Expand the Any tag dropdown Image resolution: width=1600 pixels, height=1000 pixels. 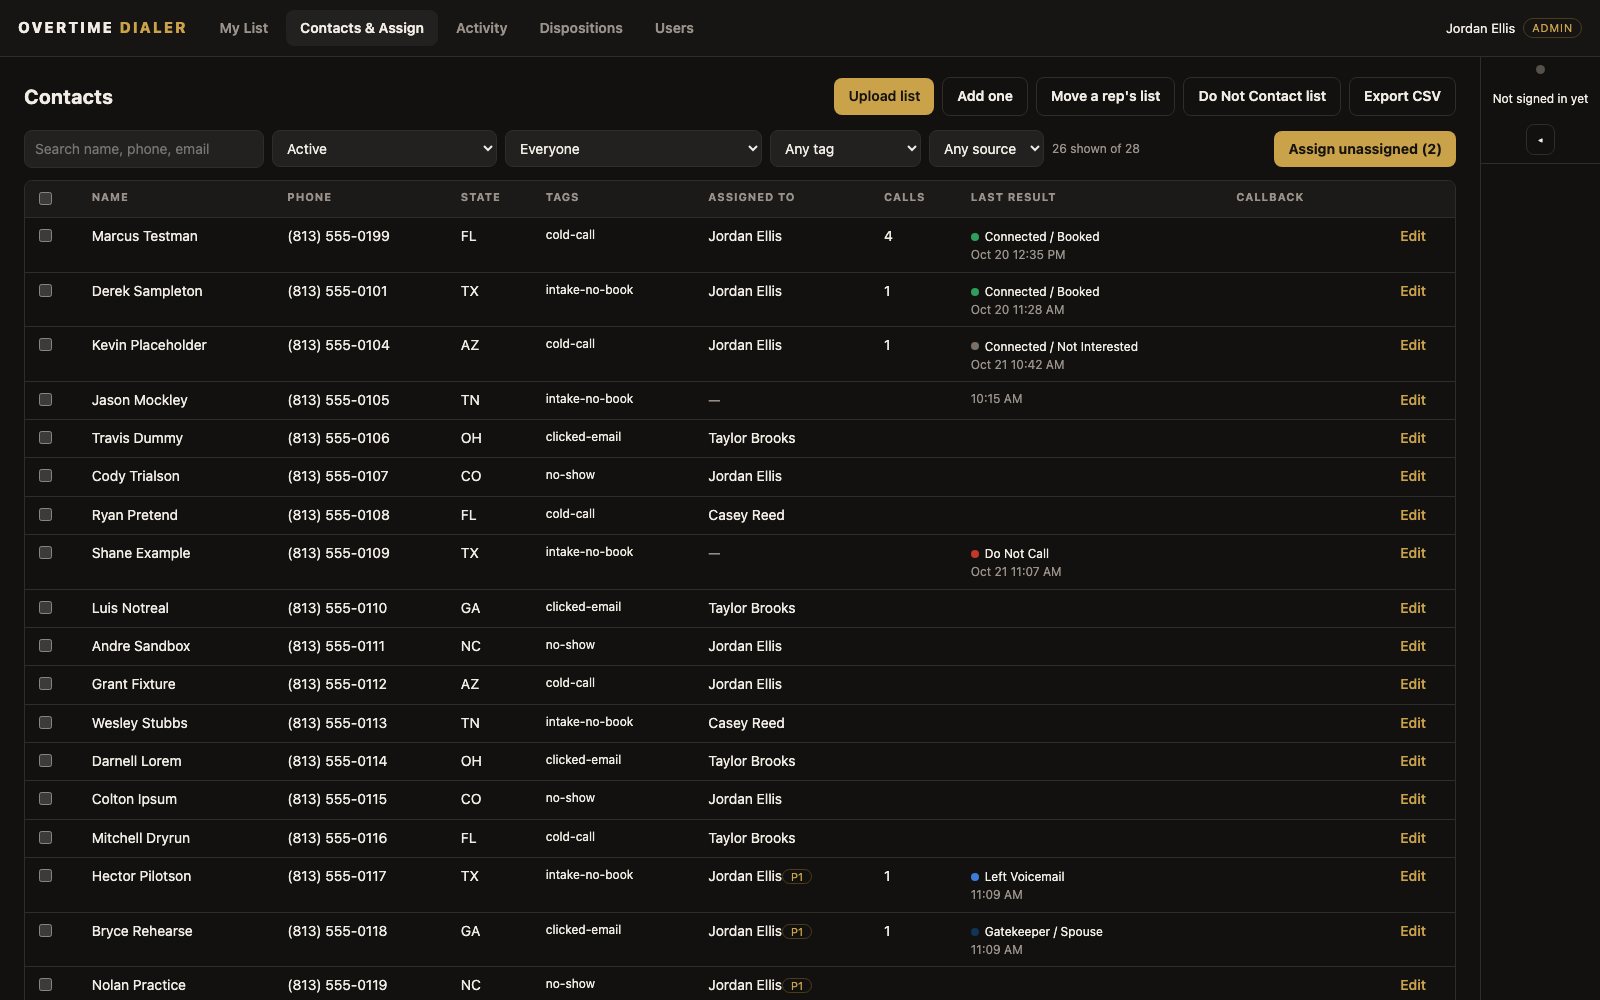pos(845,149)
